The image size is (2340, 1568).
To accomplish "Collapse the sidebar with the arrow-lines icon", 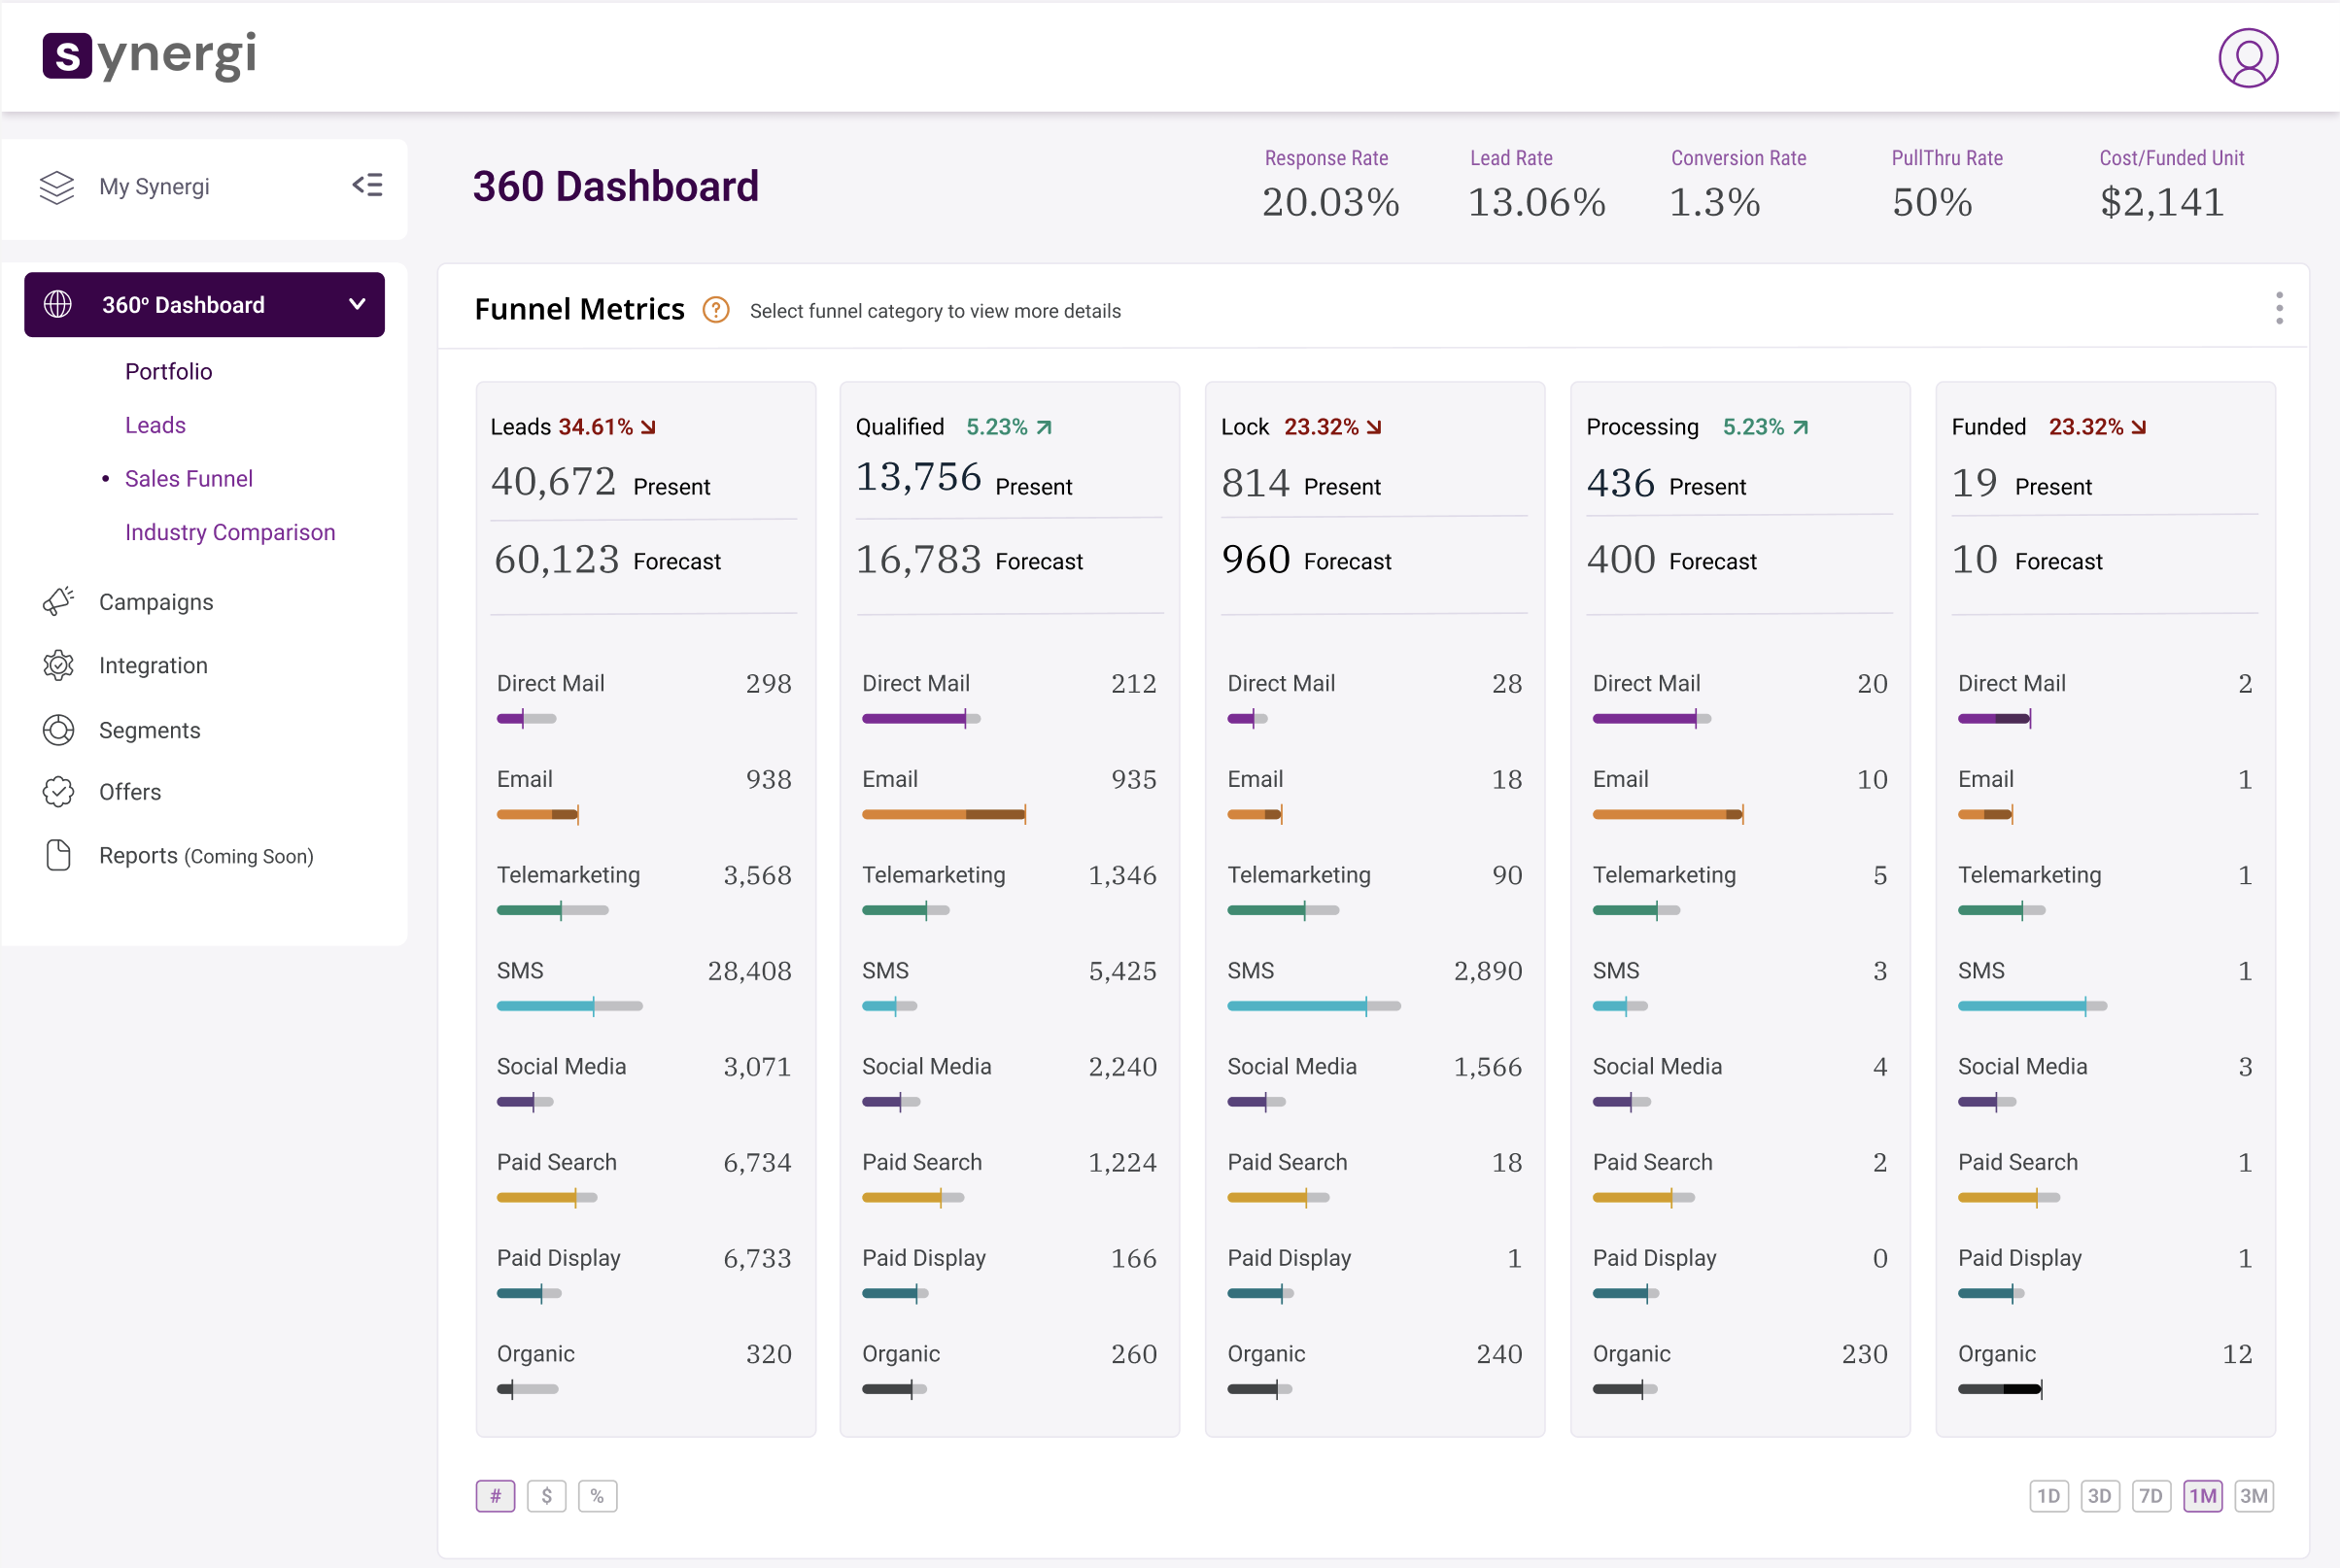I will click(367, 185).
